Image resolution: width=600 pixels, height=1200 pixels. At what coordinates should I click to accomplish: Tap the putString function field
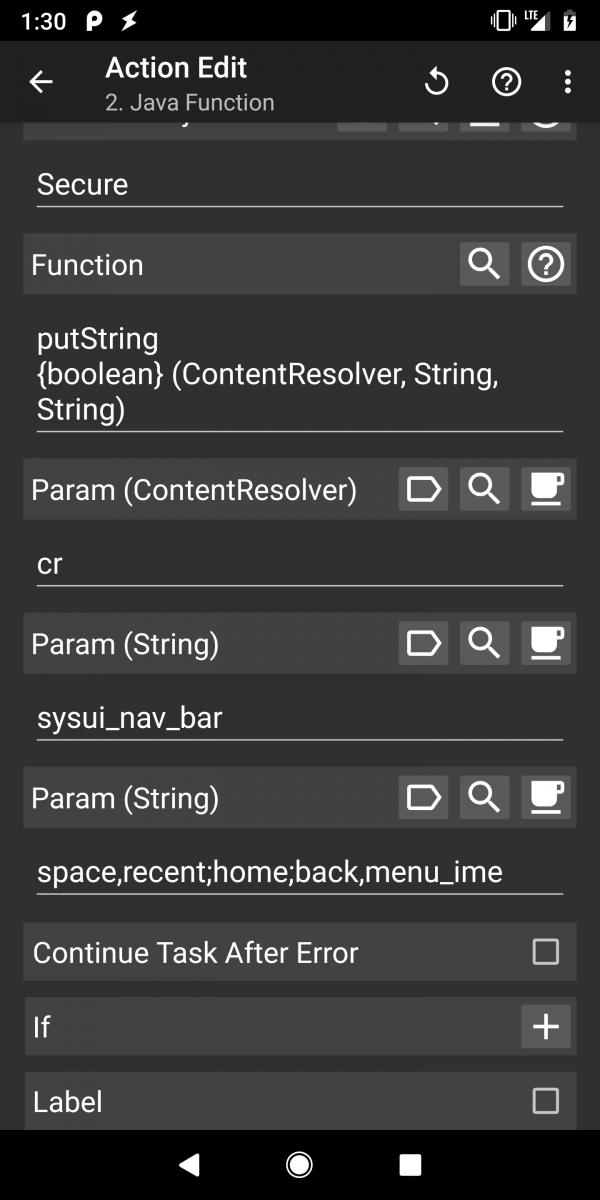pos(299,375)
